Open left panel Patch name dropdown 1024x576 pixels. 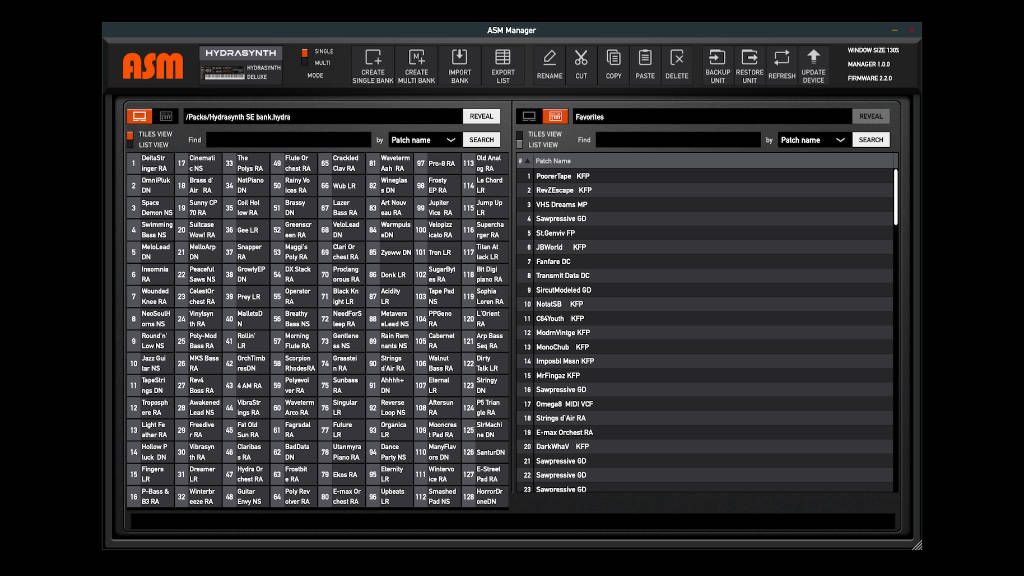(423, 140)
